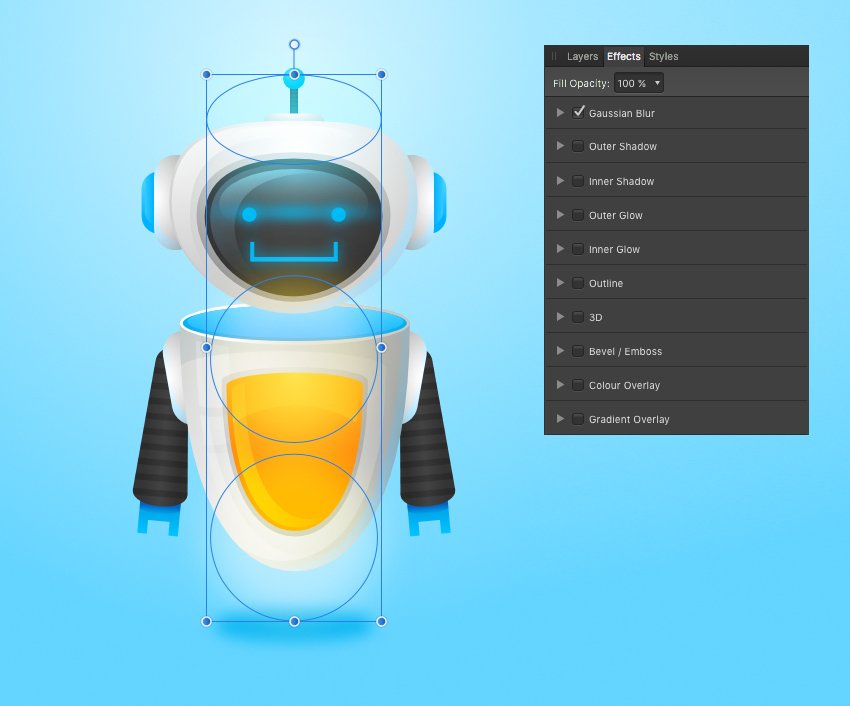Click the robot's orange chest shield
Image resolution: width=850 pixels, height=706 pixels.
click(294, 450)
